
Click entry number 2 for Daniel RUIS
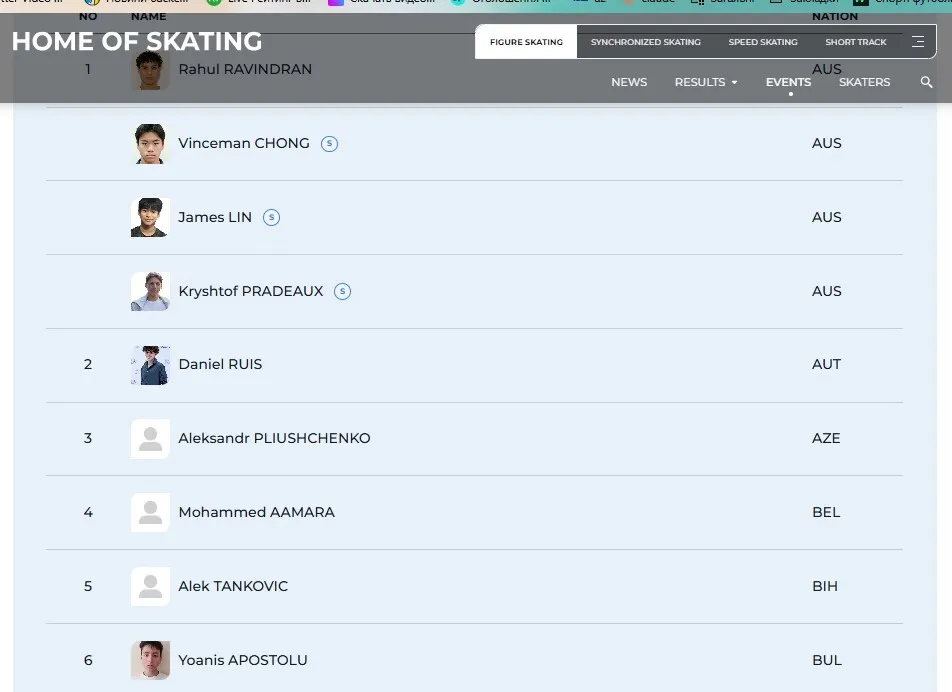tap(88, 364)
